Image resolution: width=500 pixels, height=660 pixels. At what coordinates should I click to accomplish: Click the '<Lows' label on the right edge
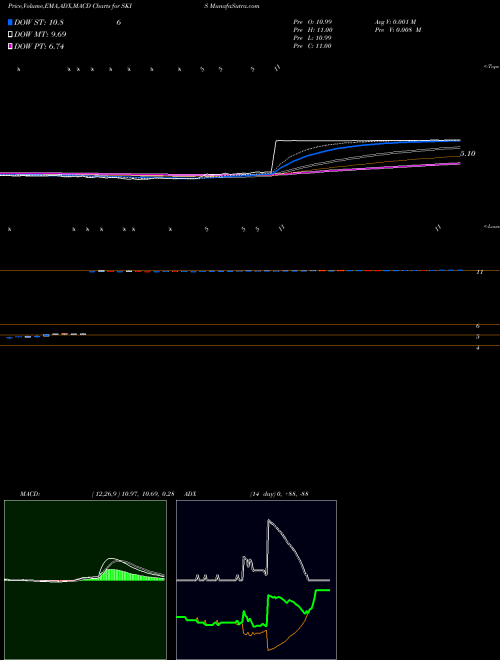pyautogui.click(x=492, y=226)
